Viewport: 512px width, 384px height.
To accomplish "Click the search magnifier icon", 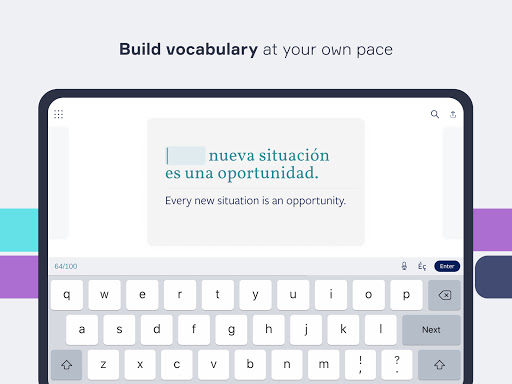I will (x=435, y=114).
